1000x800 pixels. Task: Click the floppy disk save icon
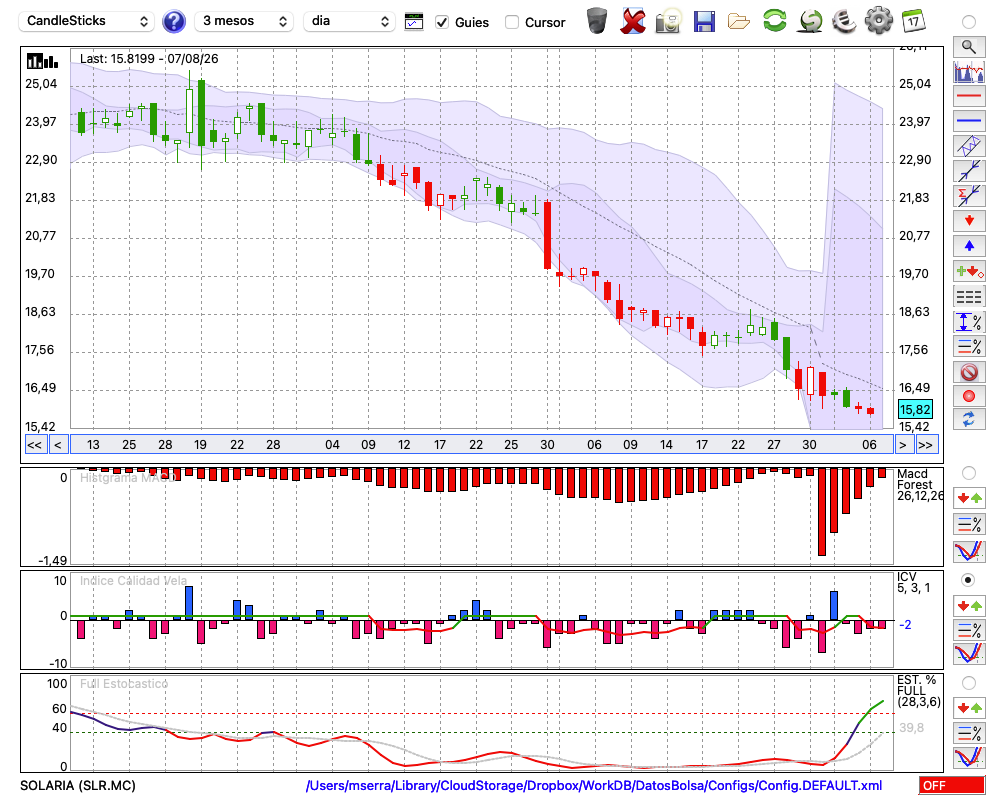click(x=704, y=21)
